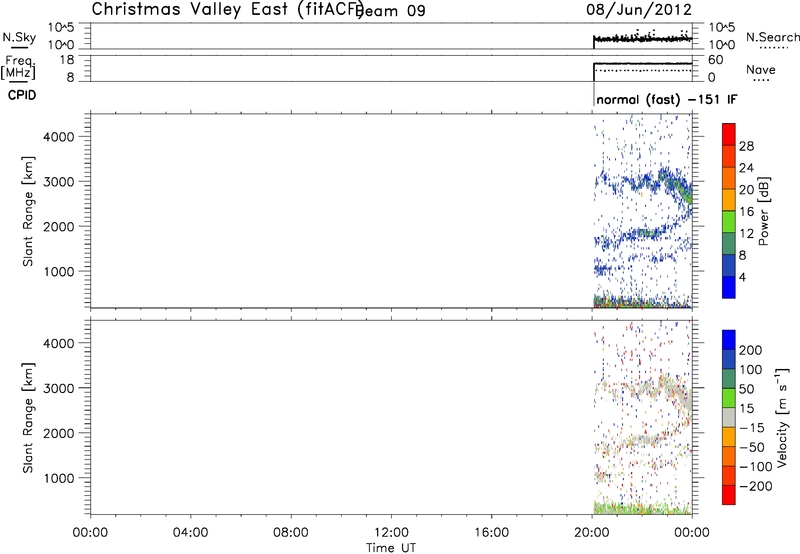Click the Power colorbar green segment near 12
The image size is (800, 554).
pos(729,222)
